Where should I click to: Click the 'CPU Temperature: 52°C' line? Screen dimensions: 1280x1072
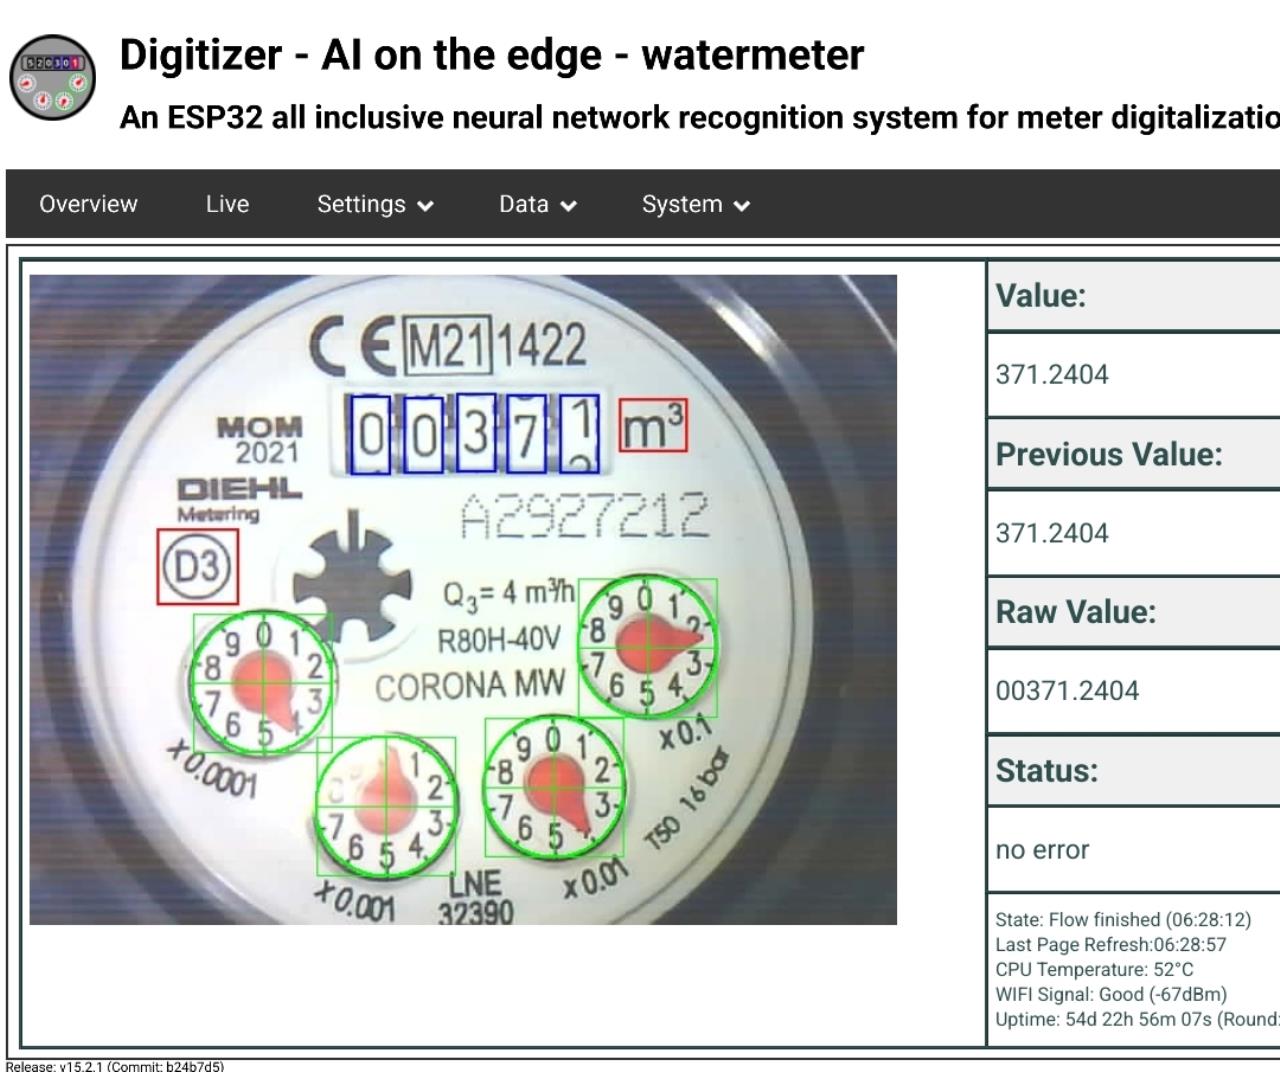coord(1094,970)
